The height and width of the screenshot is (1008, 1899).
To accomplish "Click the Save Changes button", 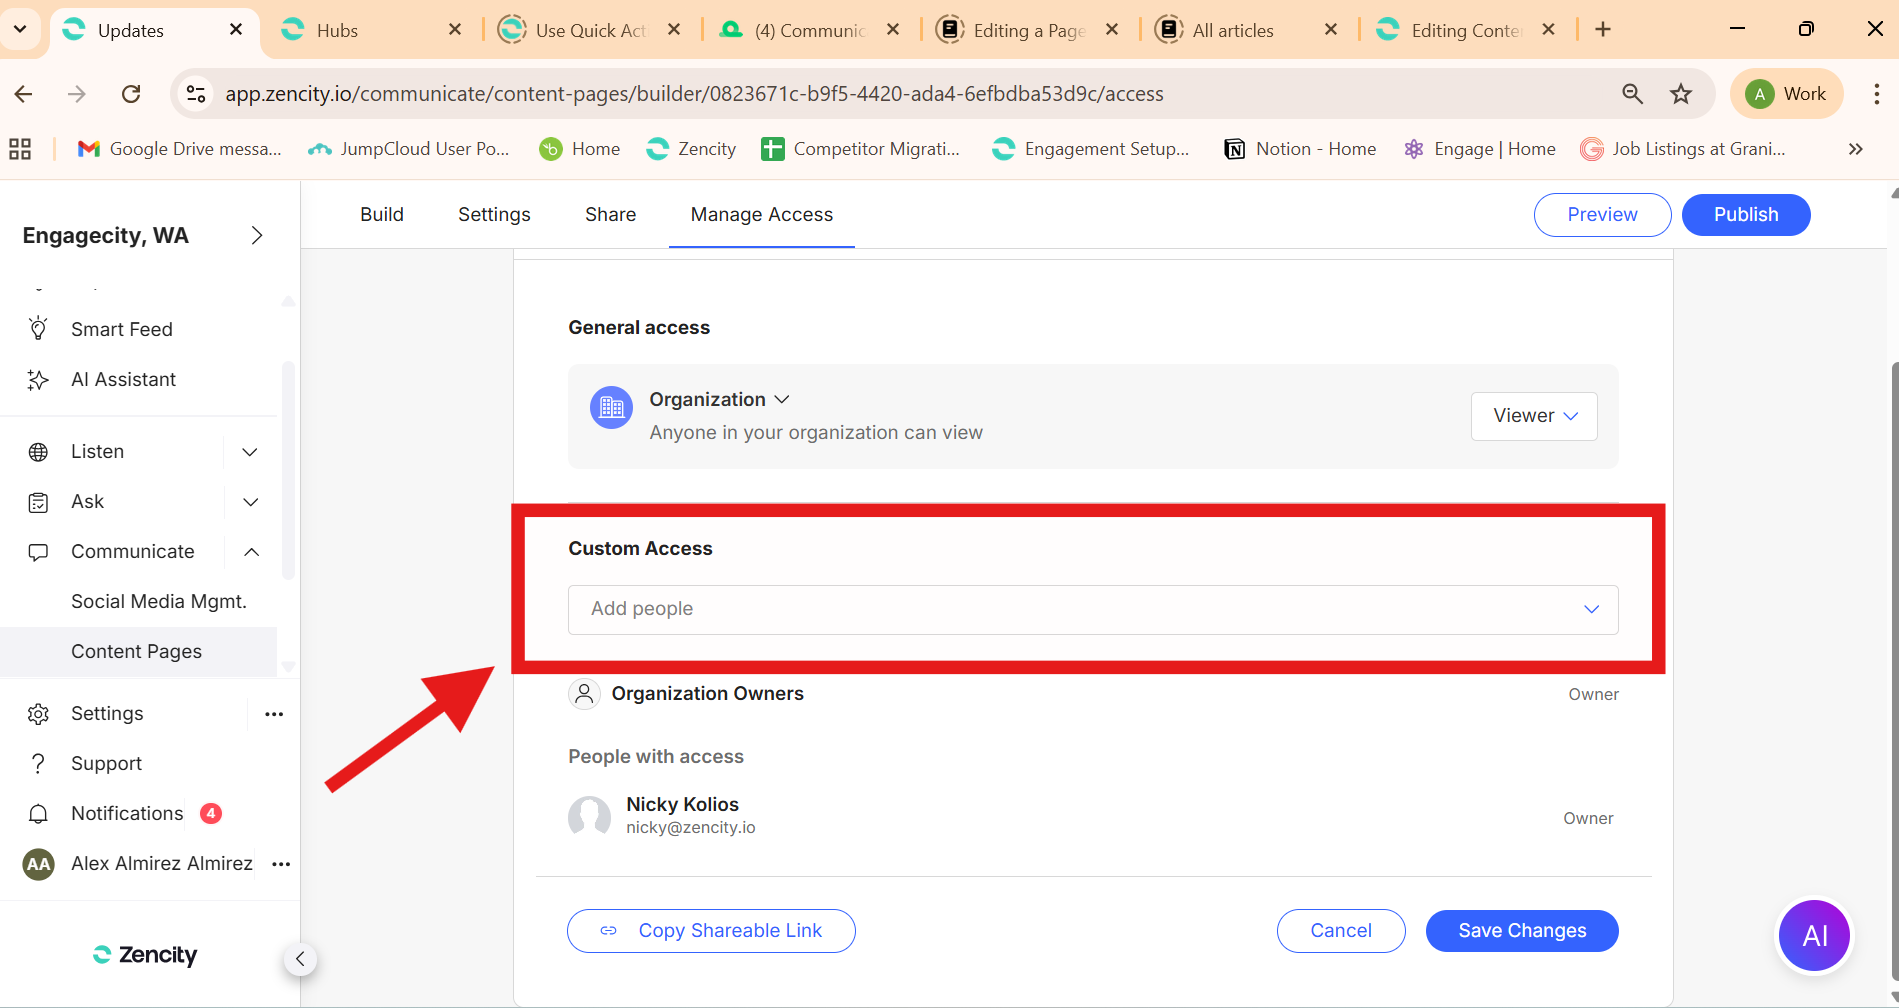I will 1521,931.
